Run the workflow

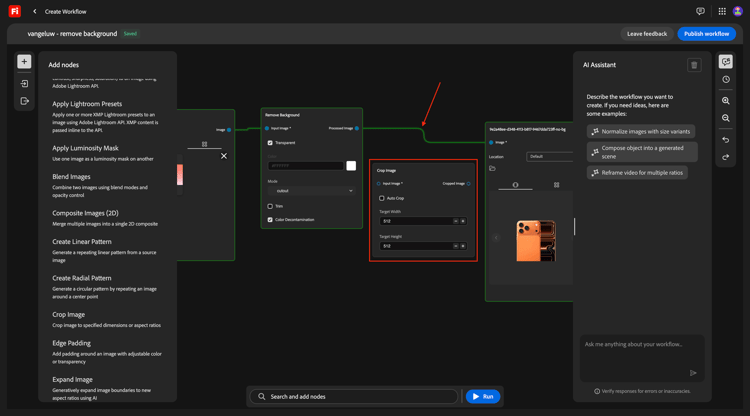pos(483,396)
